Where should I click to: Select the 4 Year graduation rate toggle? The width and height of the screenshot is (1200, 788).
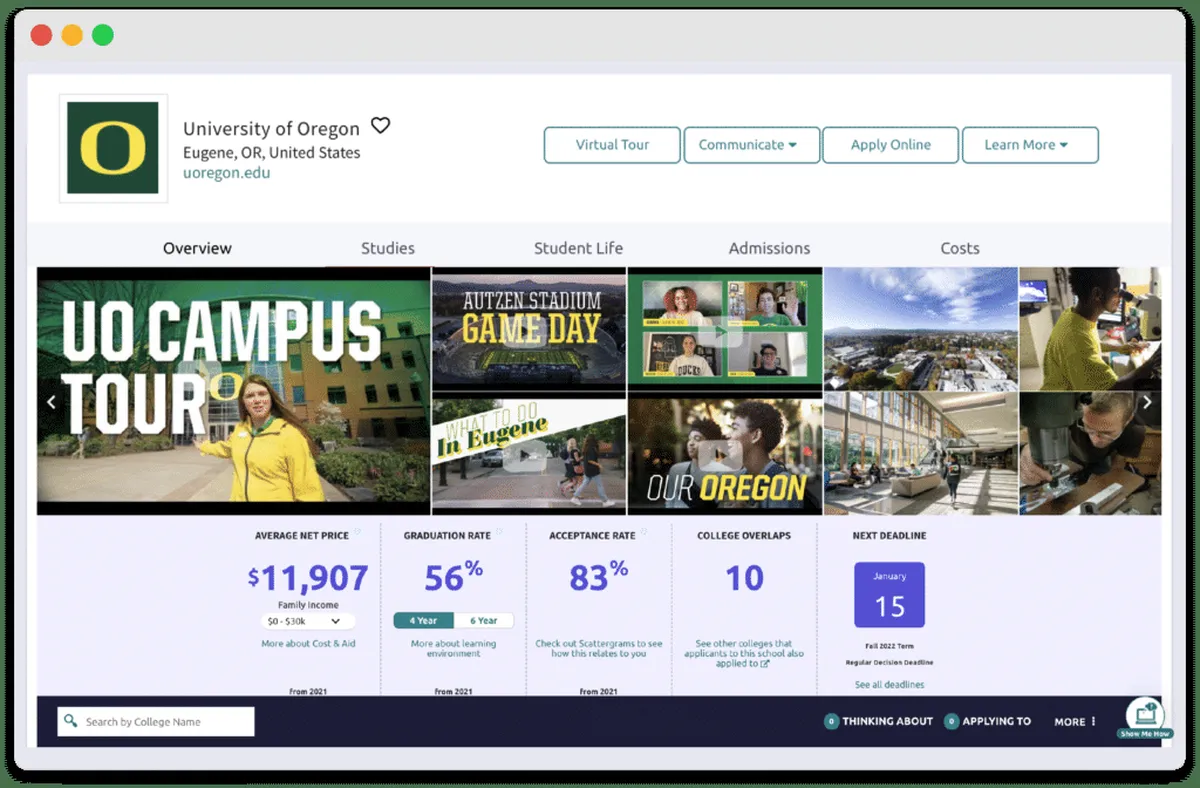pyautogui.click(x=423, y=620)
